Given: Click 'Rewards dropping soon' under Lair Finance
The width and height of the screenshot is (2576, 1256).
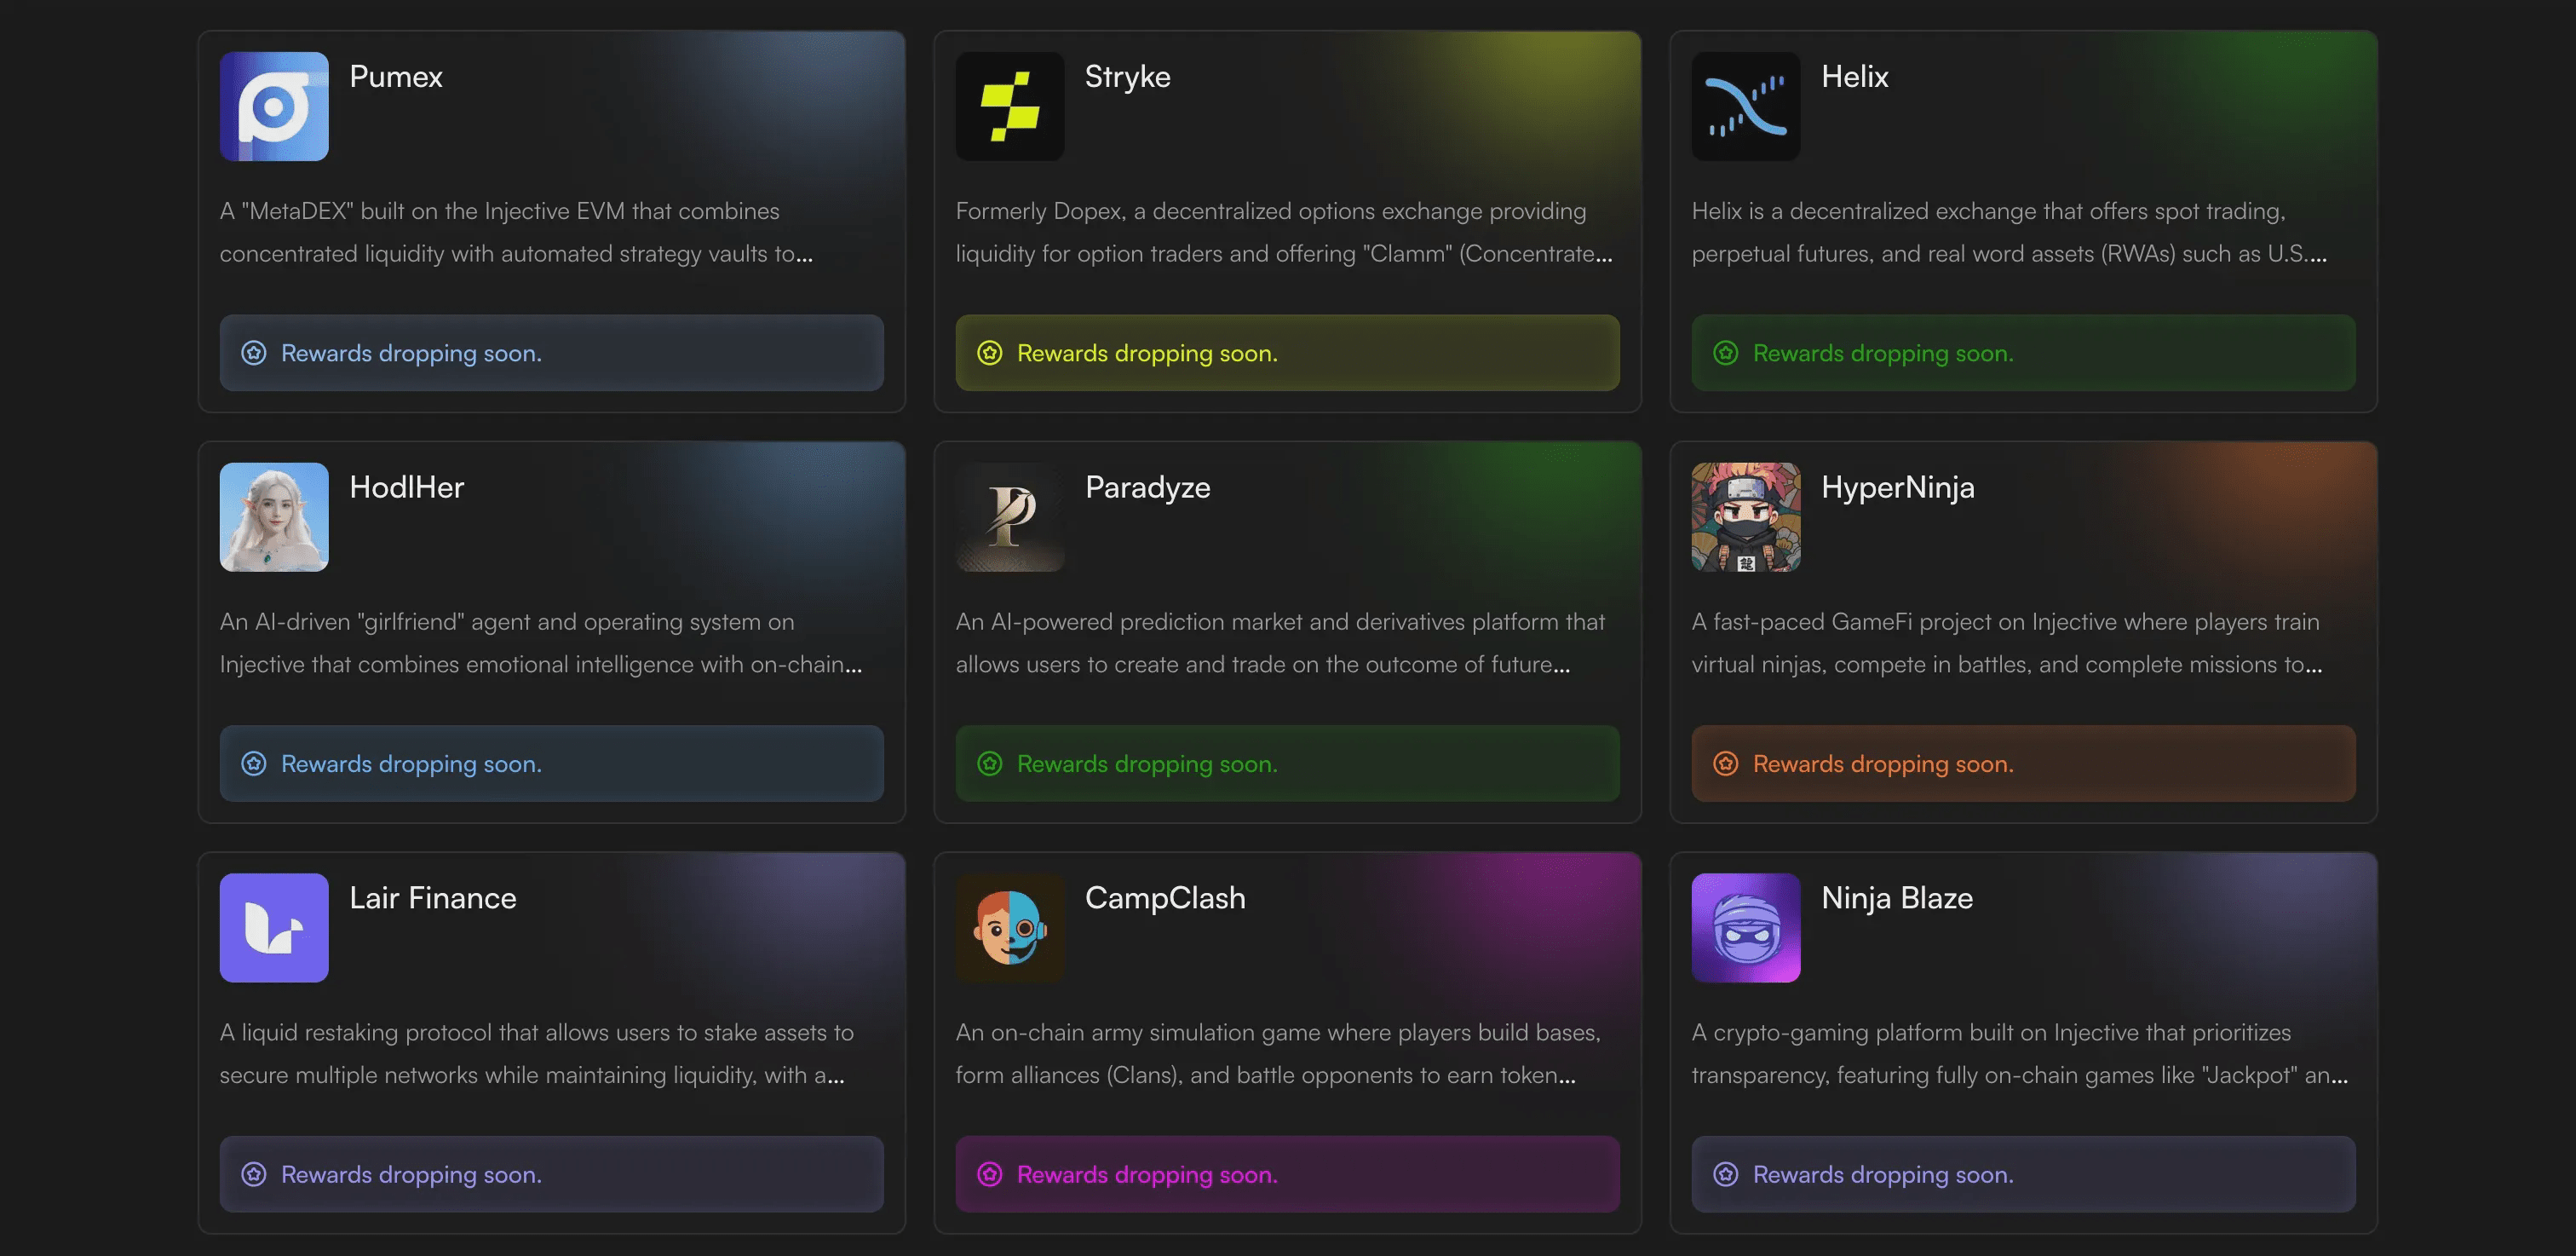Looking at the screenshot, I should [x=411, y=1175].
